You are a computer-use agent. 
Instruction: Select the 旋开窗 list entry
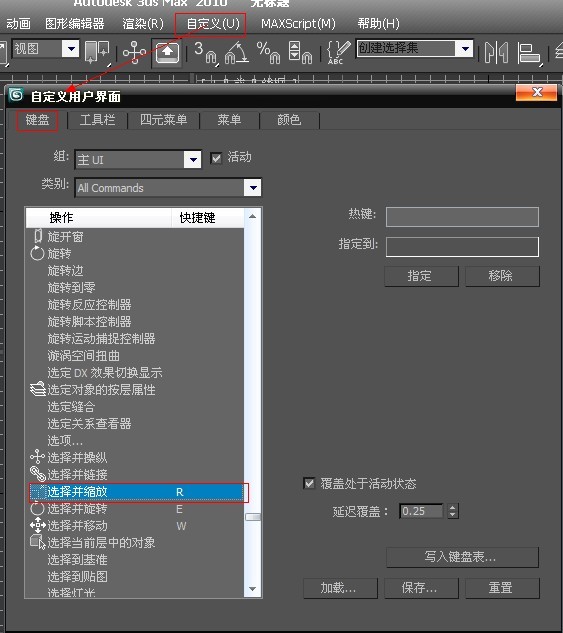pos(136,237)
